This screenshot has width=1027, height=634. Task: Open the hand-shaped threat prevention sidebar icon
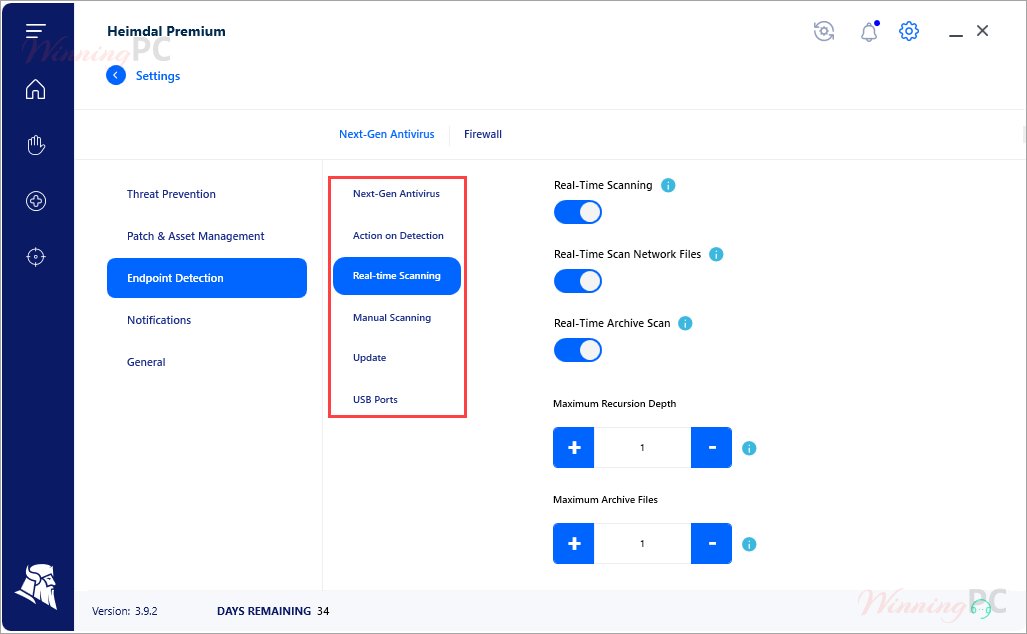[x=36, y=145]
